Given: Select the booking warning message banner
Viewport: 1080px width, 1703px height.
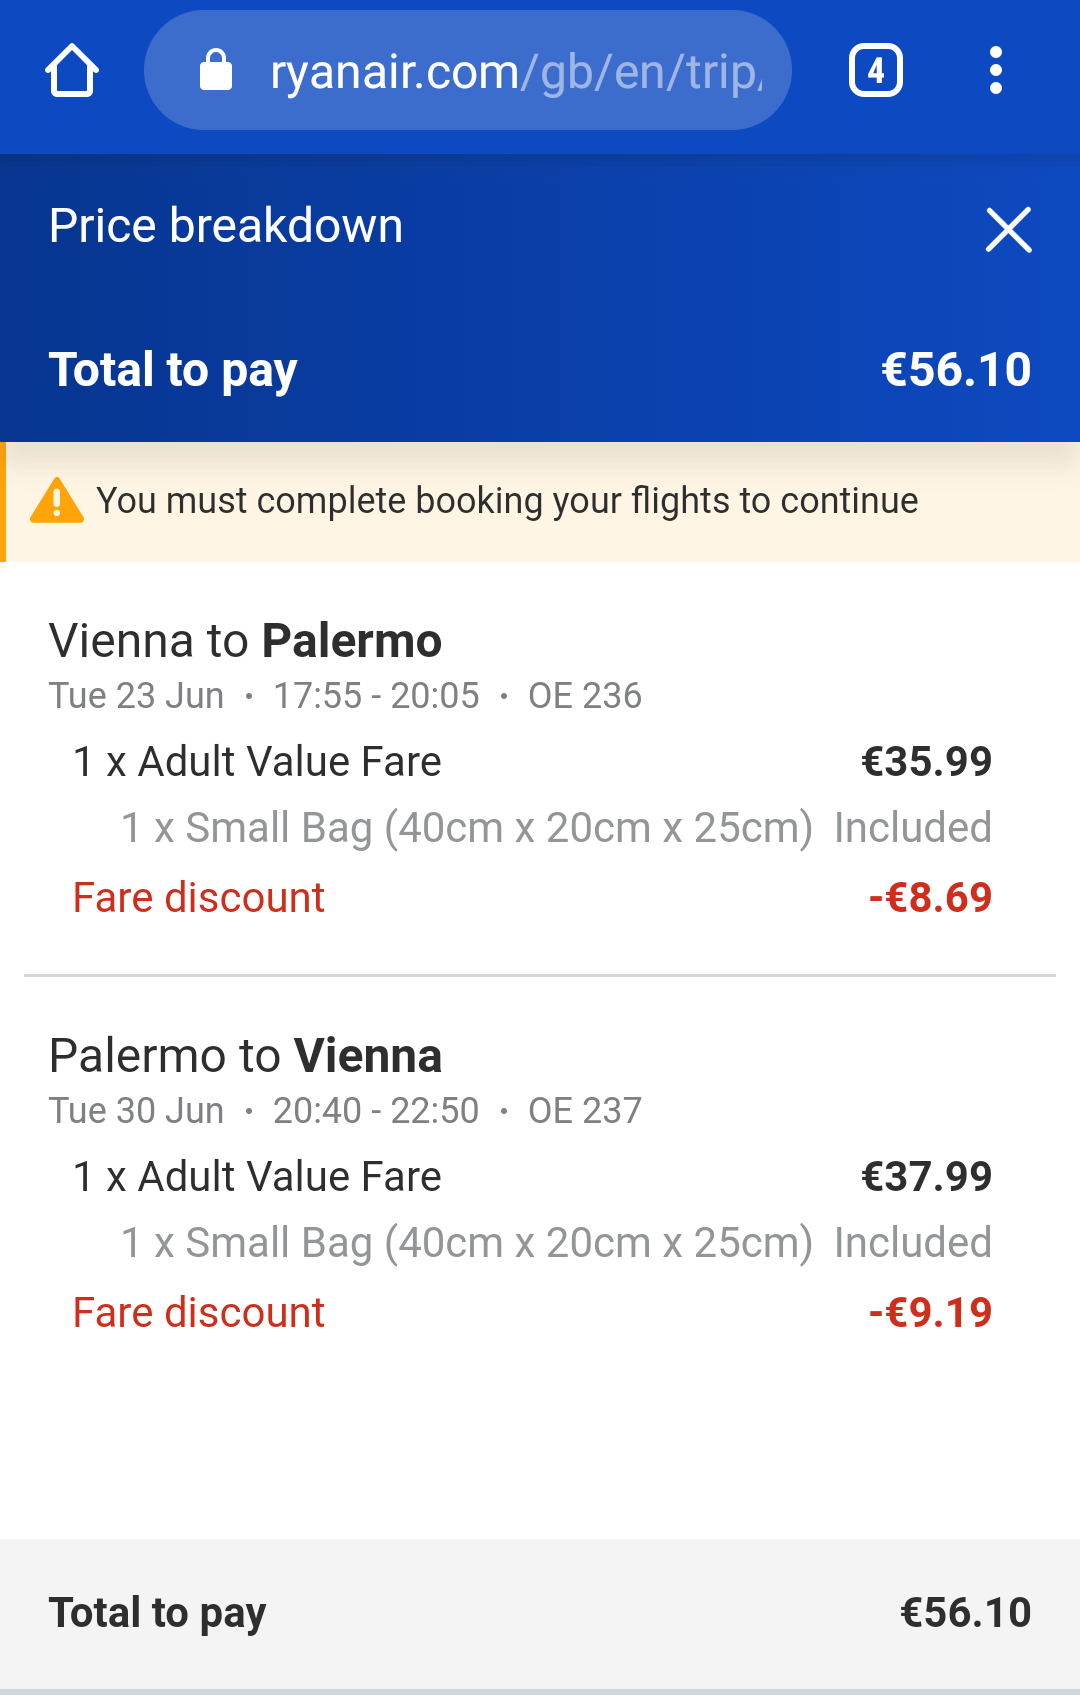Looking at the screenshot, I should [540, 501].
